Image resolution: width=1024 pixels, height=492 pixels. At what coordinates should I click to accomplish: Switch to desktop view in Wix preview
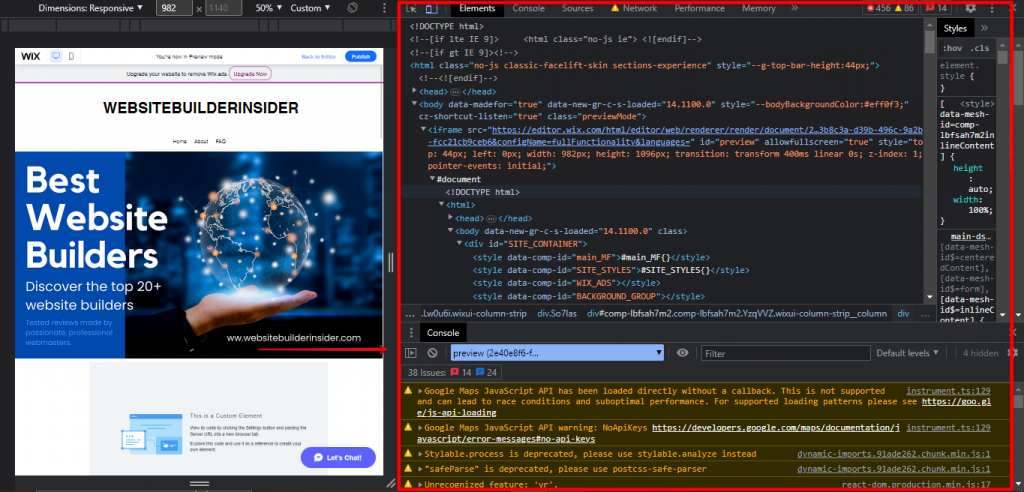point(56,56)
